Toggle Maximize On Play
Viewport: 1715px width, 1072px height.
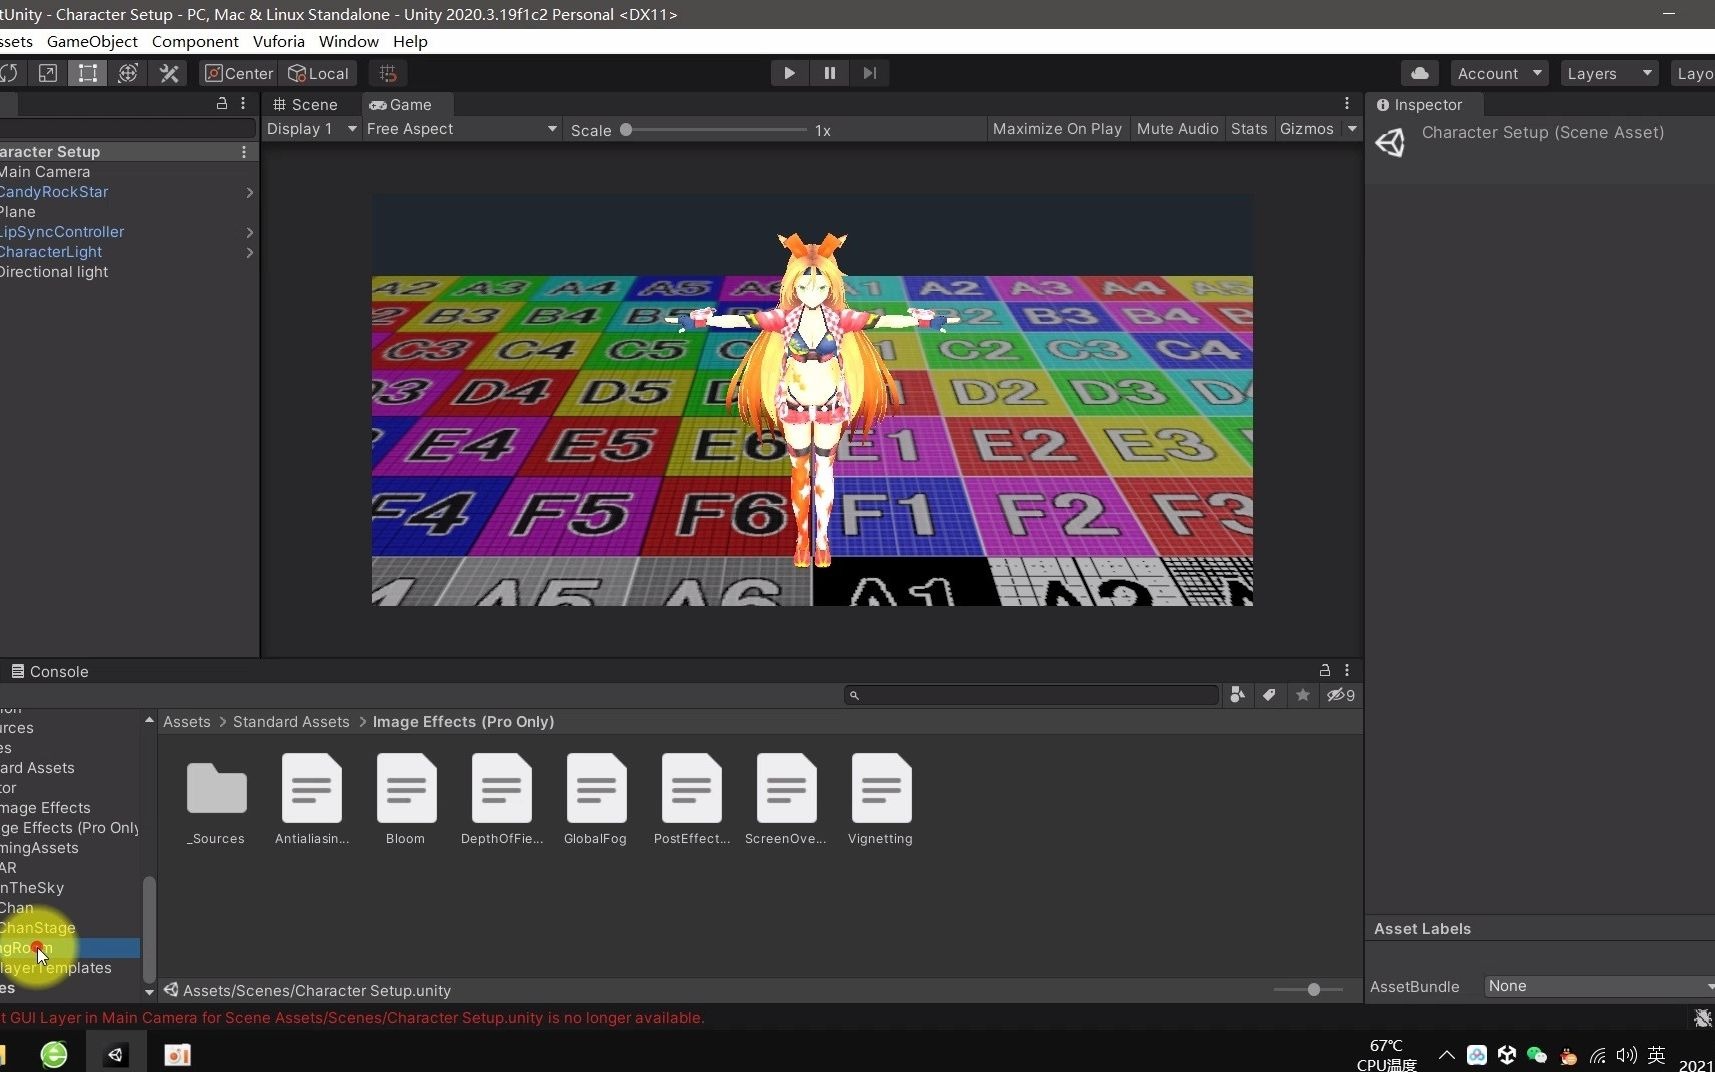[1057, 129]
